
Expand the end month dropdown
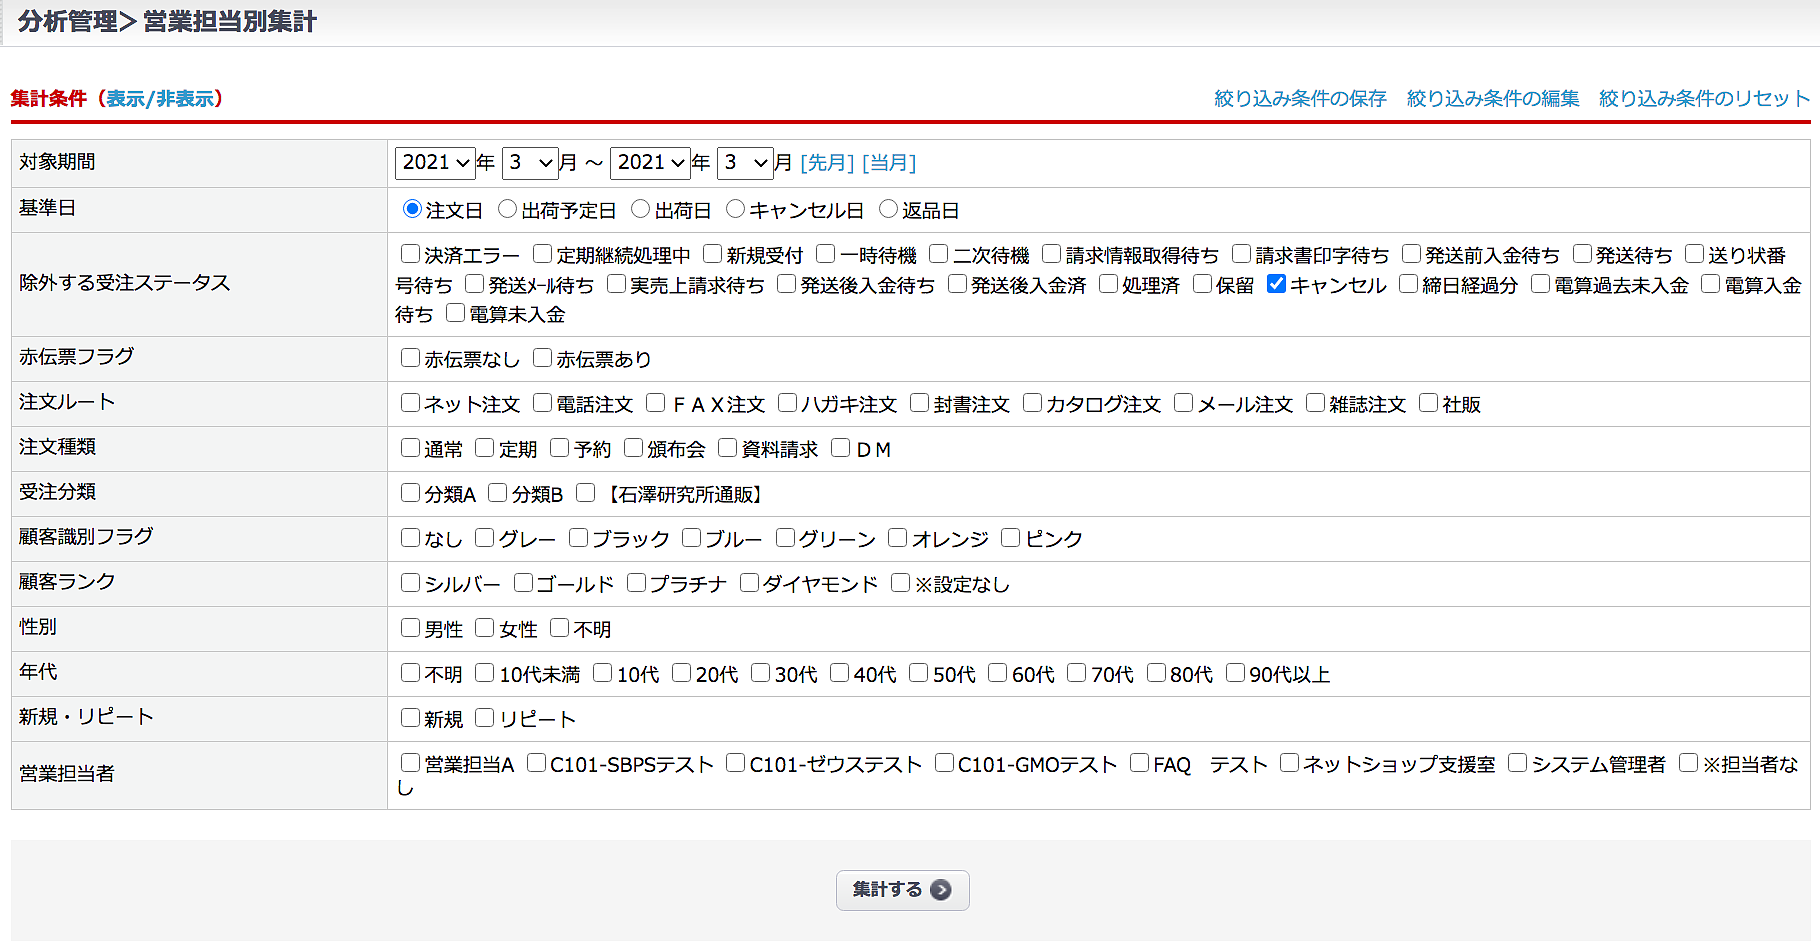click(746, 163)
